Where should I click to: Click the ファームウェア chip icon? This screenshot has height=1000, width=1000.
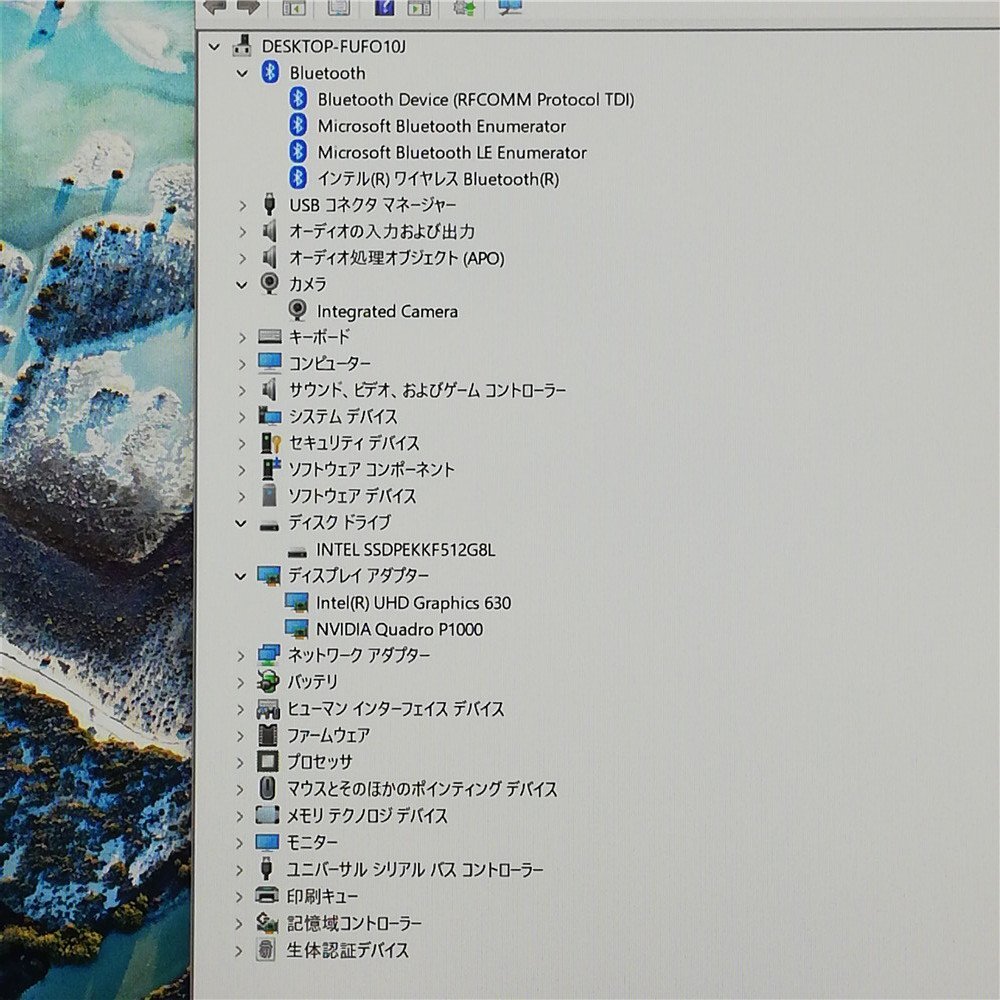(x=268, y=735)
